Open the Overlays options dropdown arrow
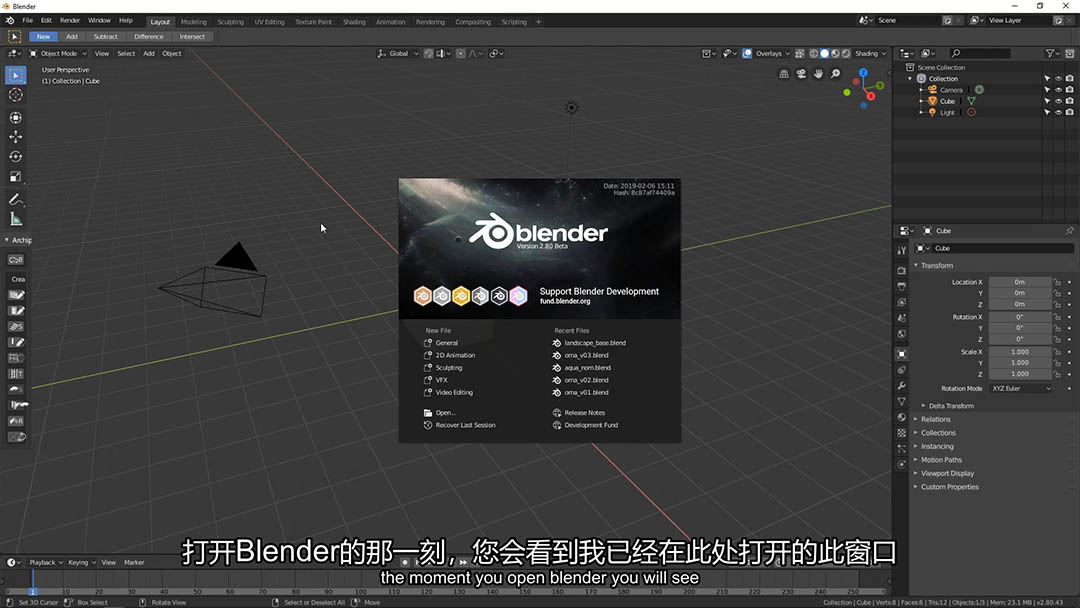The width and height of the screenshot is (1080, 608). [x=787, y=53]
